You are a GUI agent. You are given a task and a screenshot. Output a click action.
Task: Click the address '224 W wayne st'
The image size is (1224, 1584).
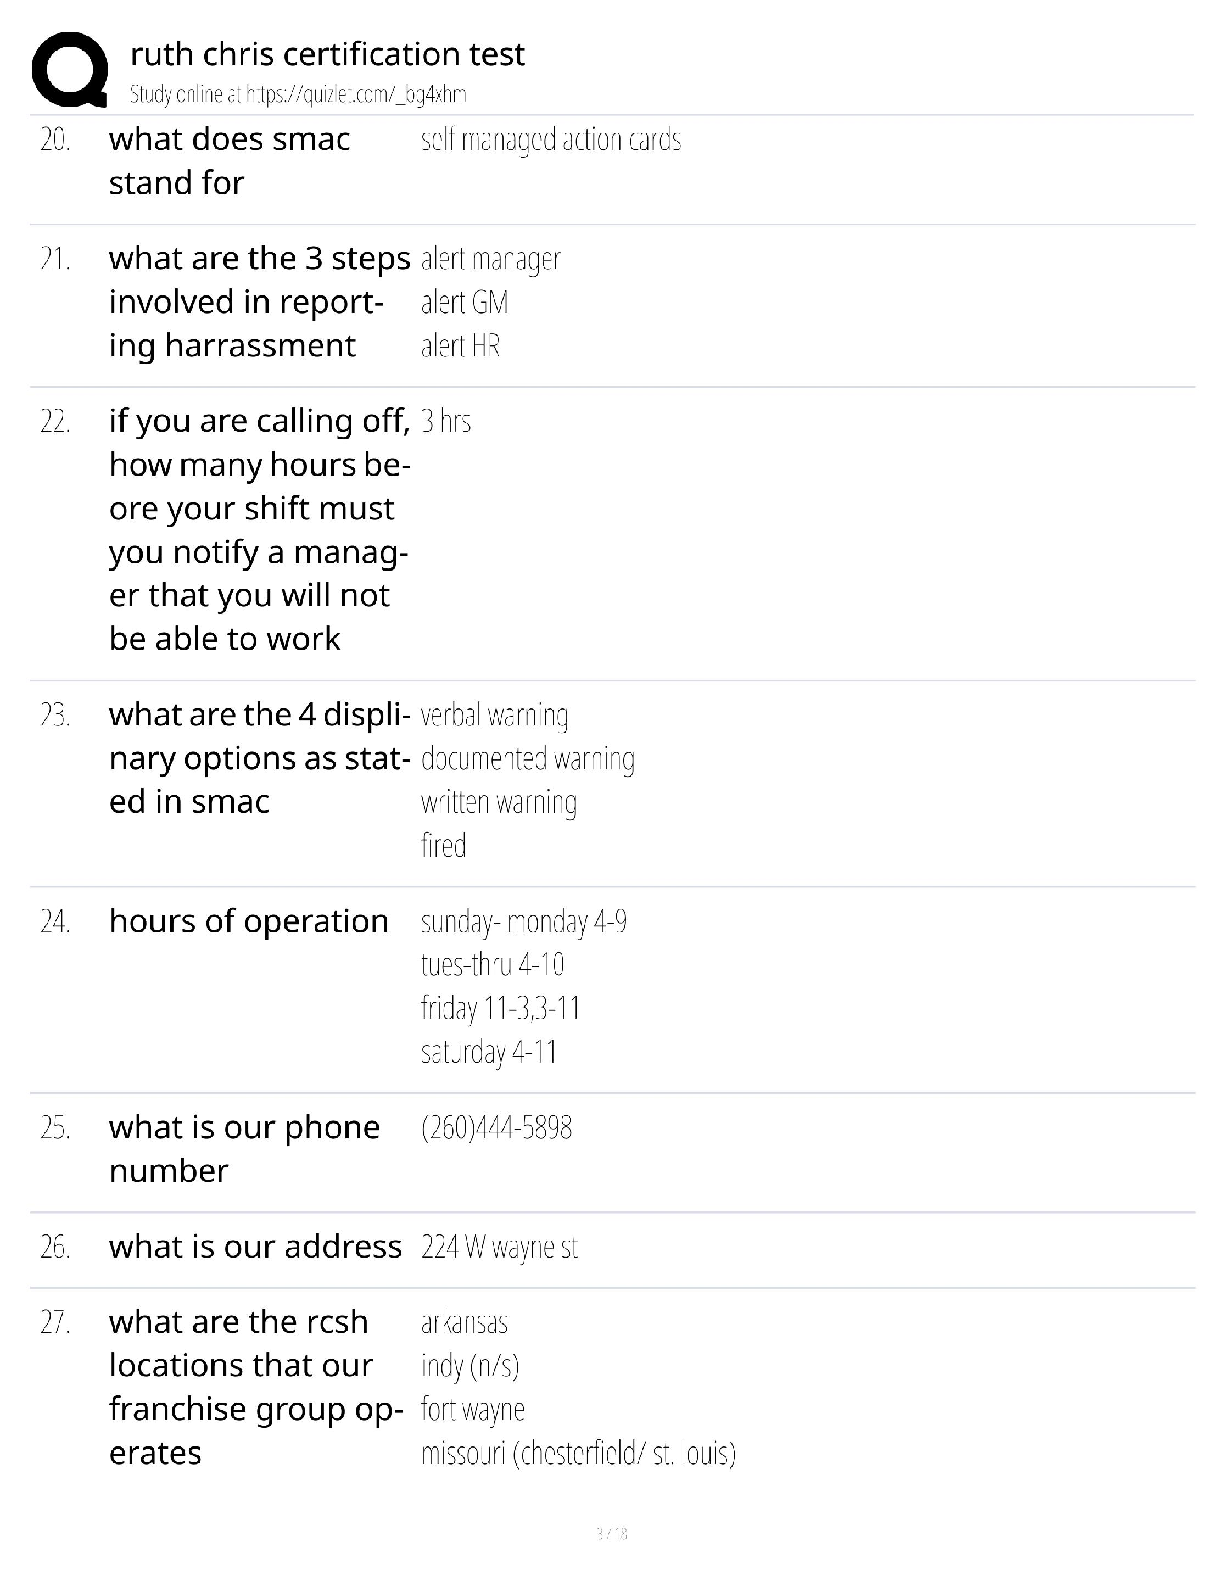[499, 1247]
